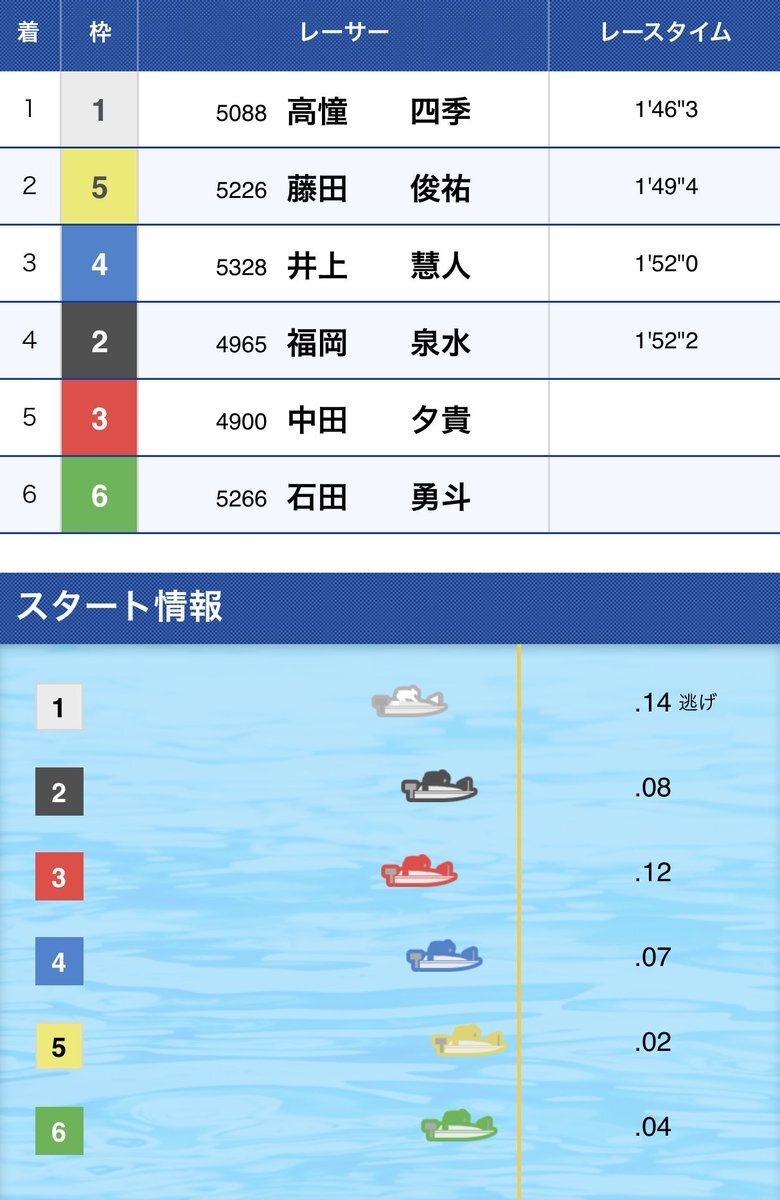Click the green boat icon in lane 6
780x1200 pixels.
pos(459,1127)
